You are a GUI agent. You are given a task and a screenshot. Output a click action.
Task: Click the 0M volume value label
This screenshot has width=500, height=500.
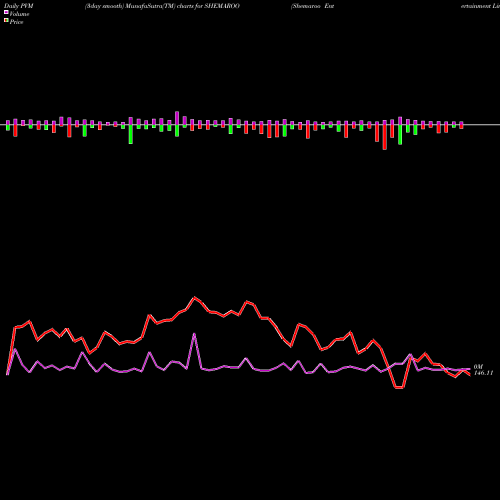point(478,367)
